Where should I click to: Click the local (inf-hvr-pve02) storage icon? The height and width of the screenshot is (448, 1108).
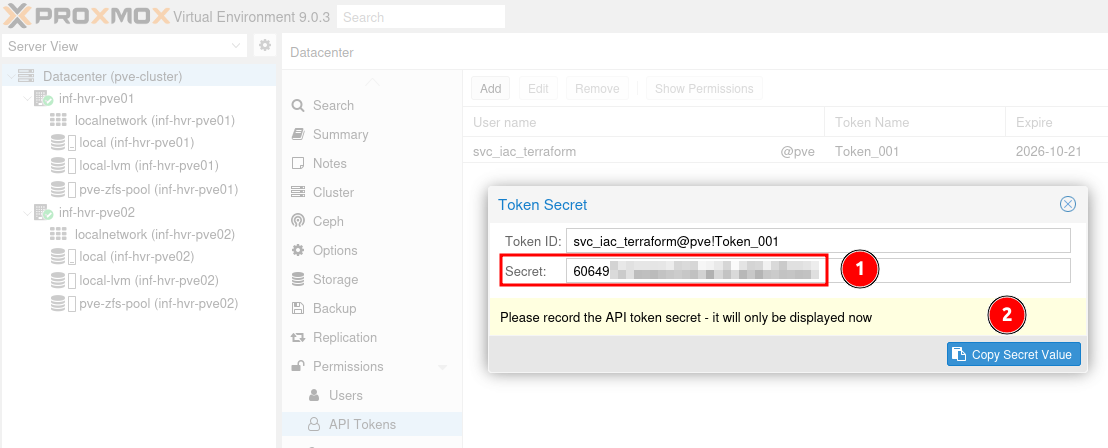pyautogui.click(x=63, y=257)
